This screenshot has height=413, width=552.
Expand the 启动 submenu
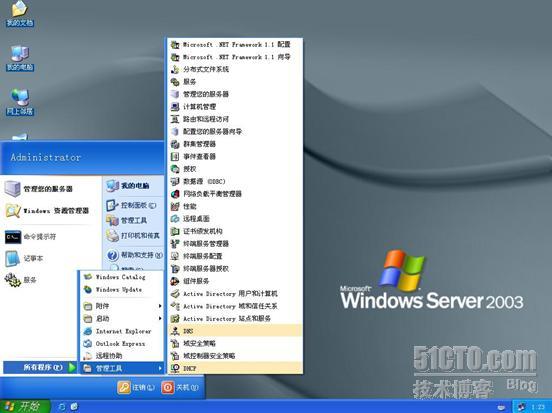[x=122, y=319]
